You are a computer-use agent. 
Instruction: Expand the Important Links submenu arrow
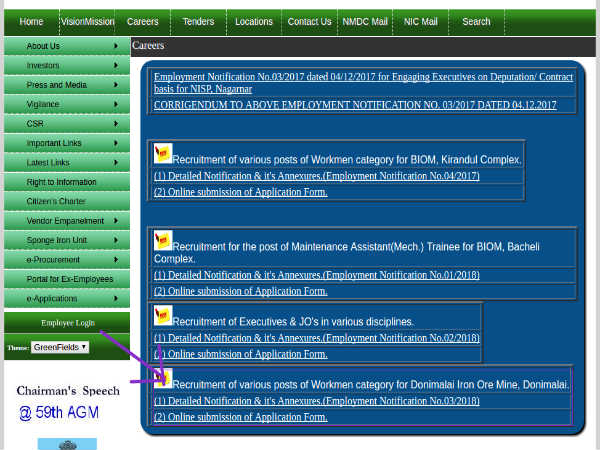(x=116, y=143)
